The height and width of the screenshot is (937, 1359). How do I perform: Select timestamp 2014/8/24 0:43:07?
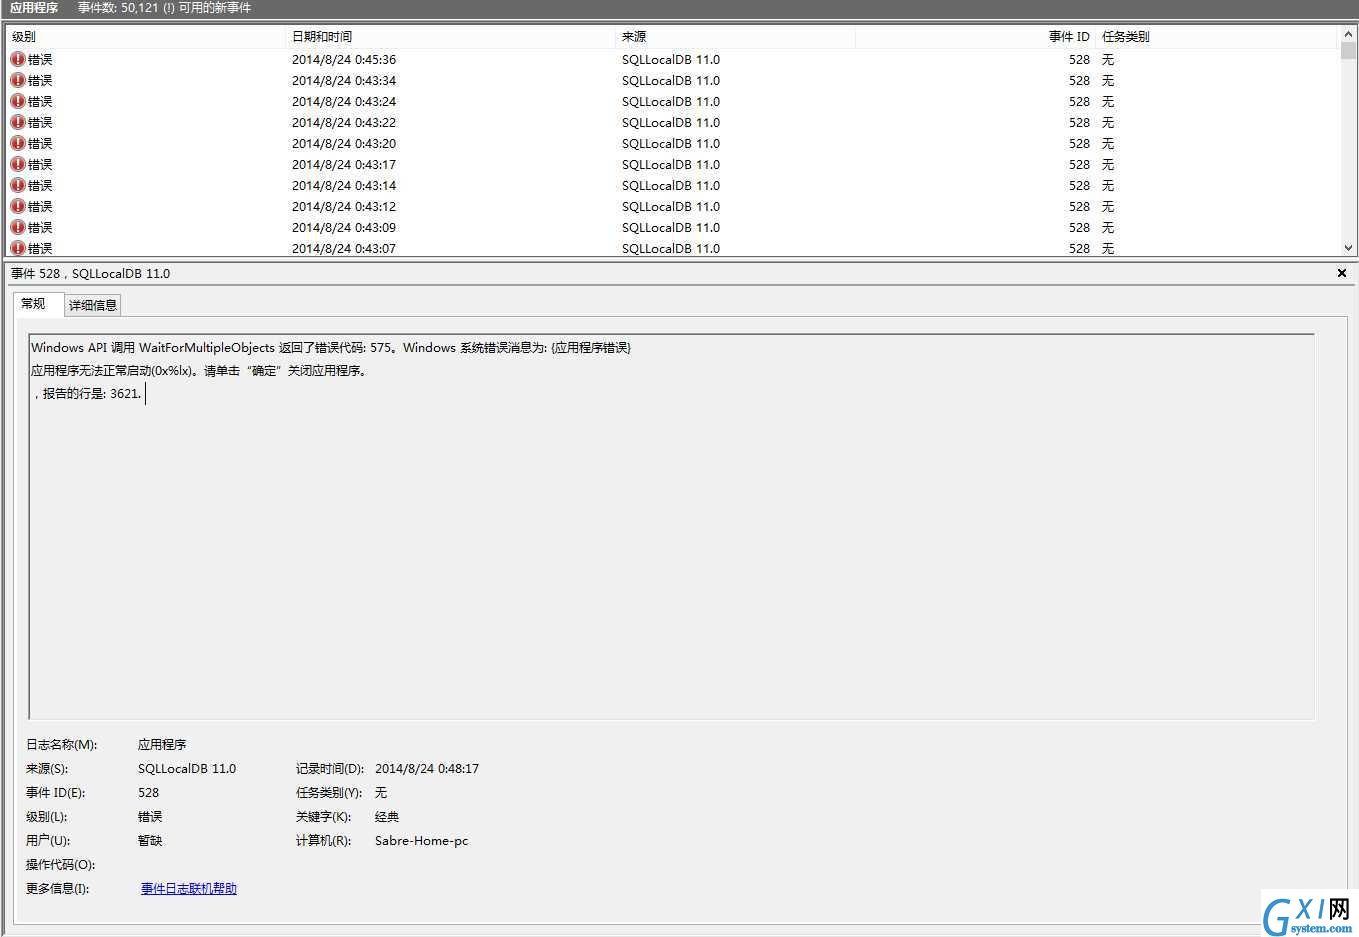click(x=344, y=248)
